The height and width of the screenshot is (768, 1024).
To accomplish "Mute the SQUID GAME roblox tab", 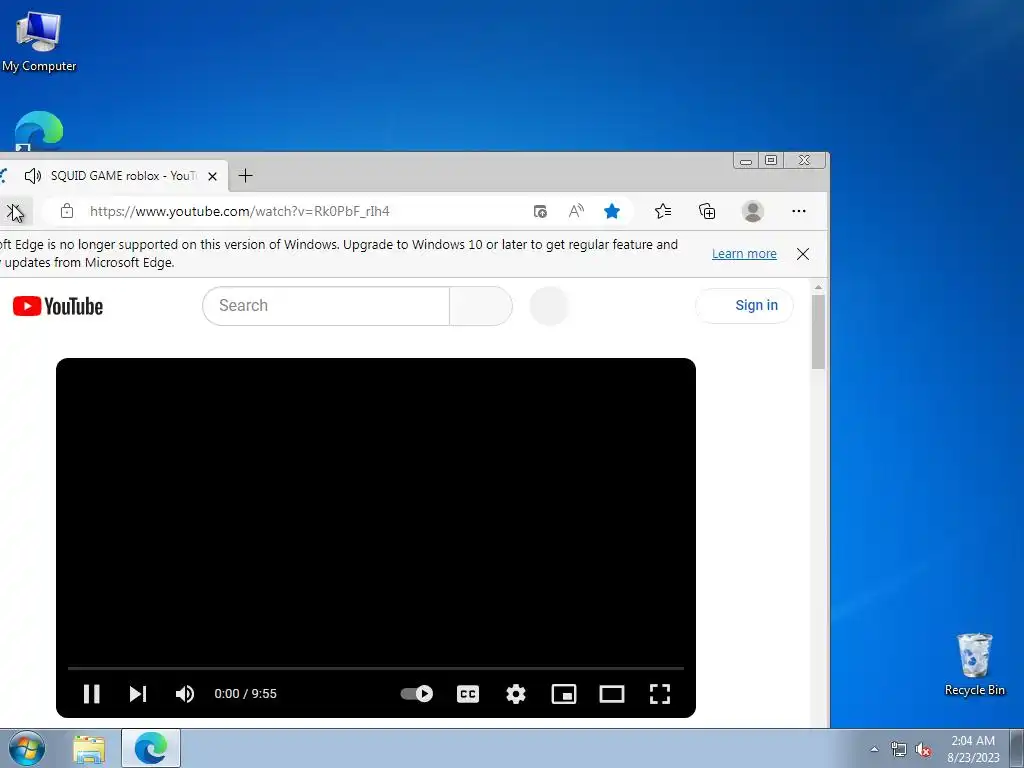I will 33,176.
